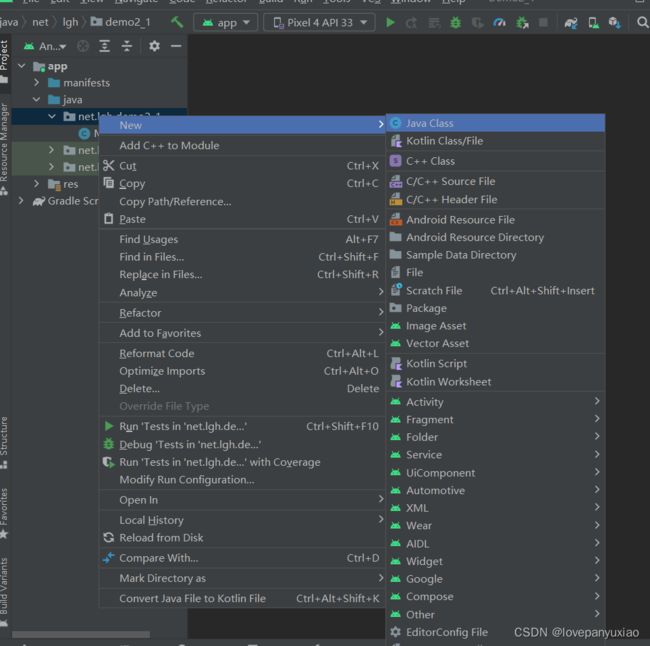
Task: Click the Search Everywhere magnifier icon
Action: (642, 22)
